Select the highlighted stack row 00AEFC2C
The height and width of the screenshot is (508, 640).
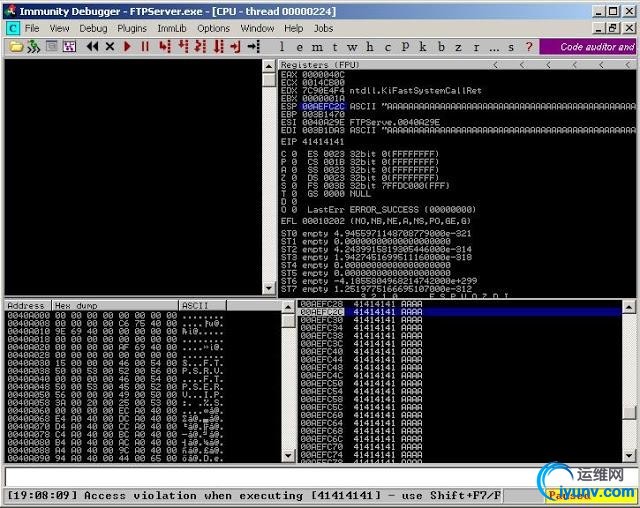pos(459,312)
